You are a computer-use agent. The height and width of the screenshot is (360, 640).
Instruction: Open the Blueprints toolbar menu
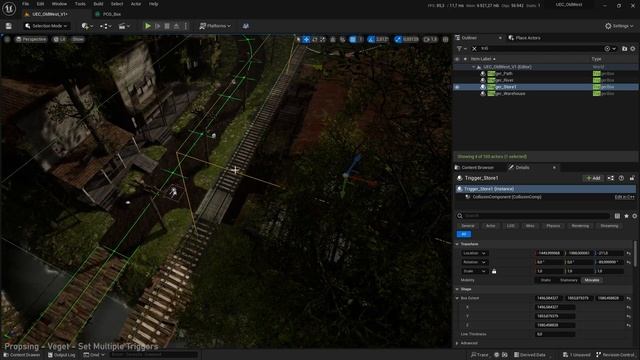click(105, 26)
